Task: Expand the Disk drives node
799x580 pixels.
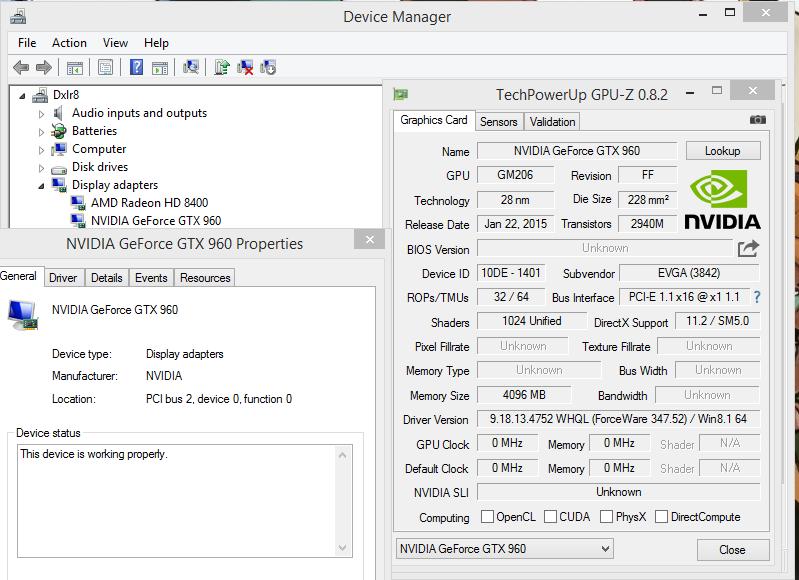Action: [x=41, y=168]
